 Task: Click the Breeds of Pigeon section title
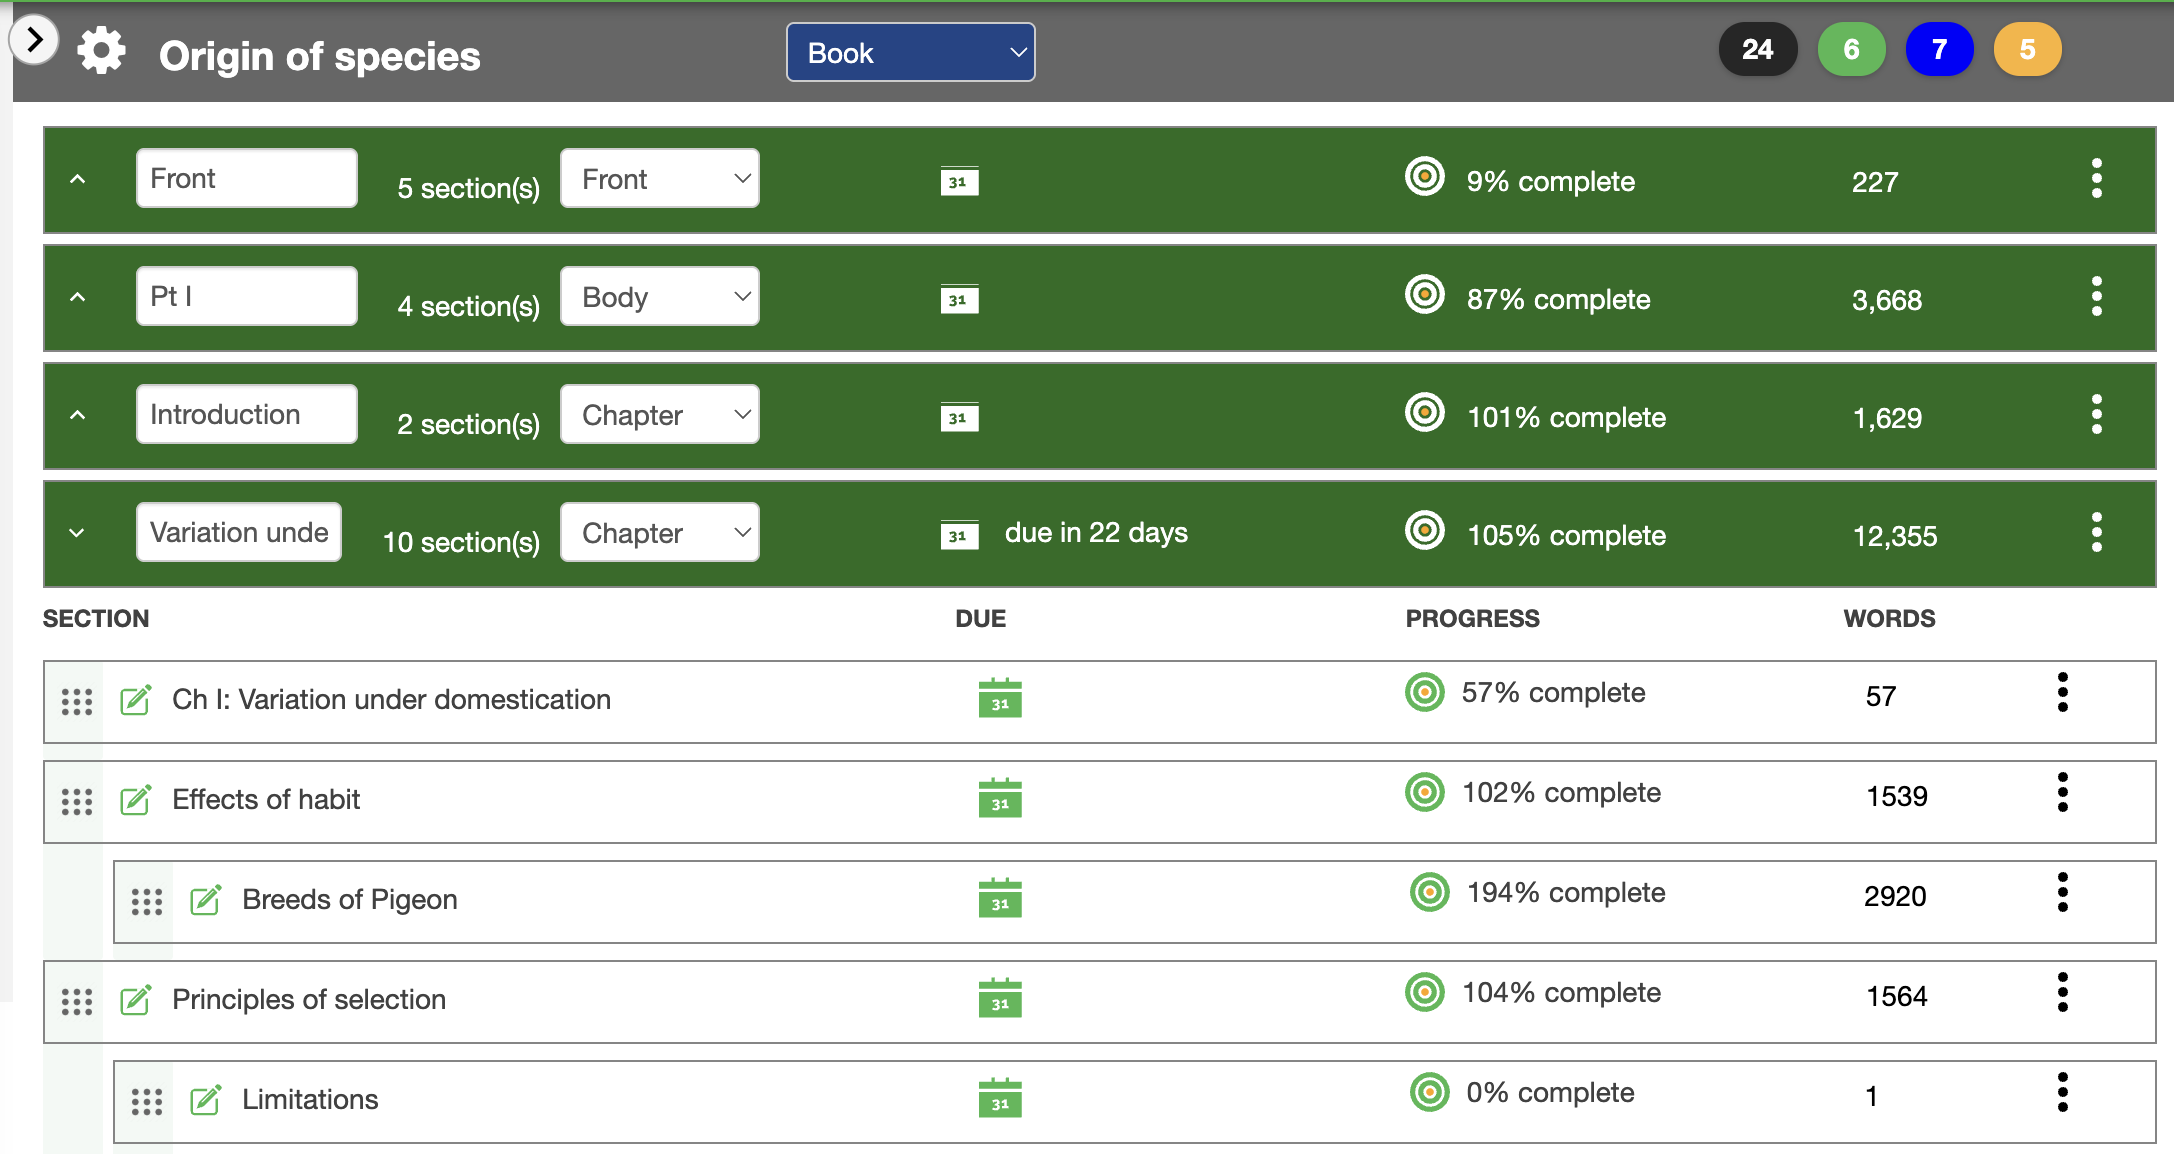350,900
